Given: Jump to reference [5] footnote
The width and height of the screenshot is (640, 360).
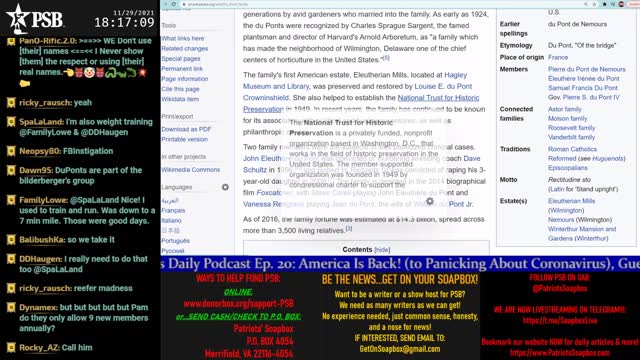Looking at the screenshot, I should pos(386,58).
